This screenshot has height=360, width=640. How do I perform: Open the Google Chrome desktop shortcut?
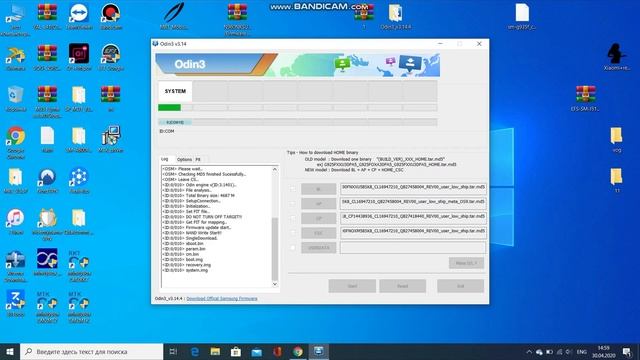pos(16,142)
